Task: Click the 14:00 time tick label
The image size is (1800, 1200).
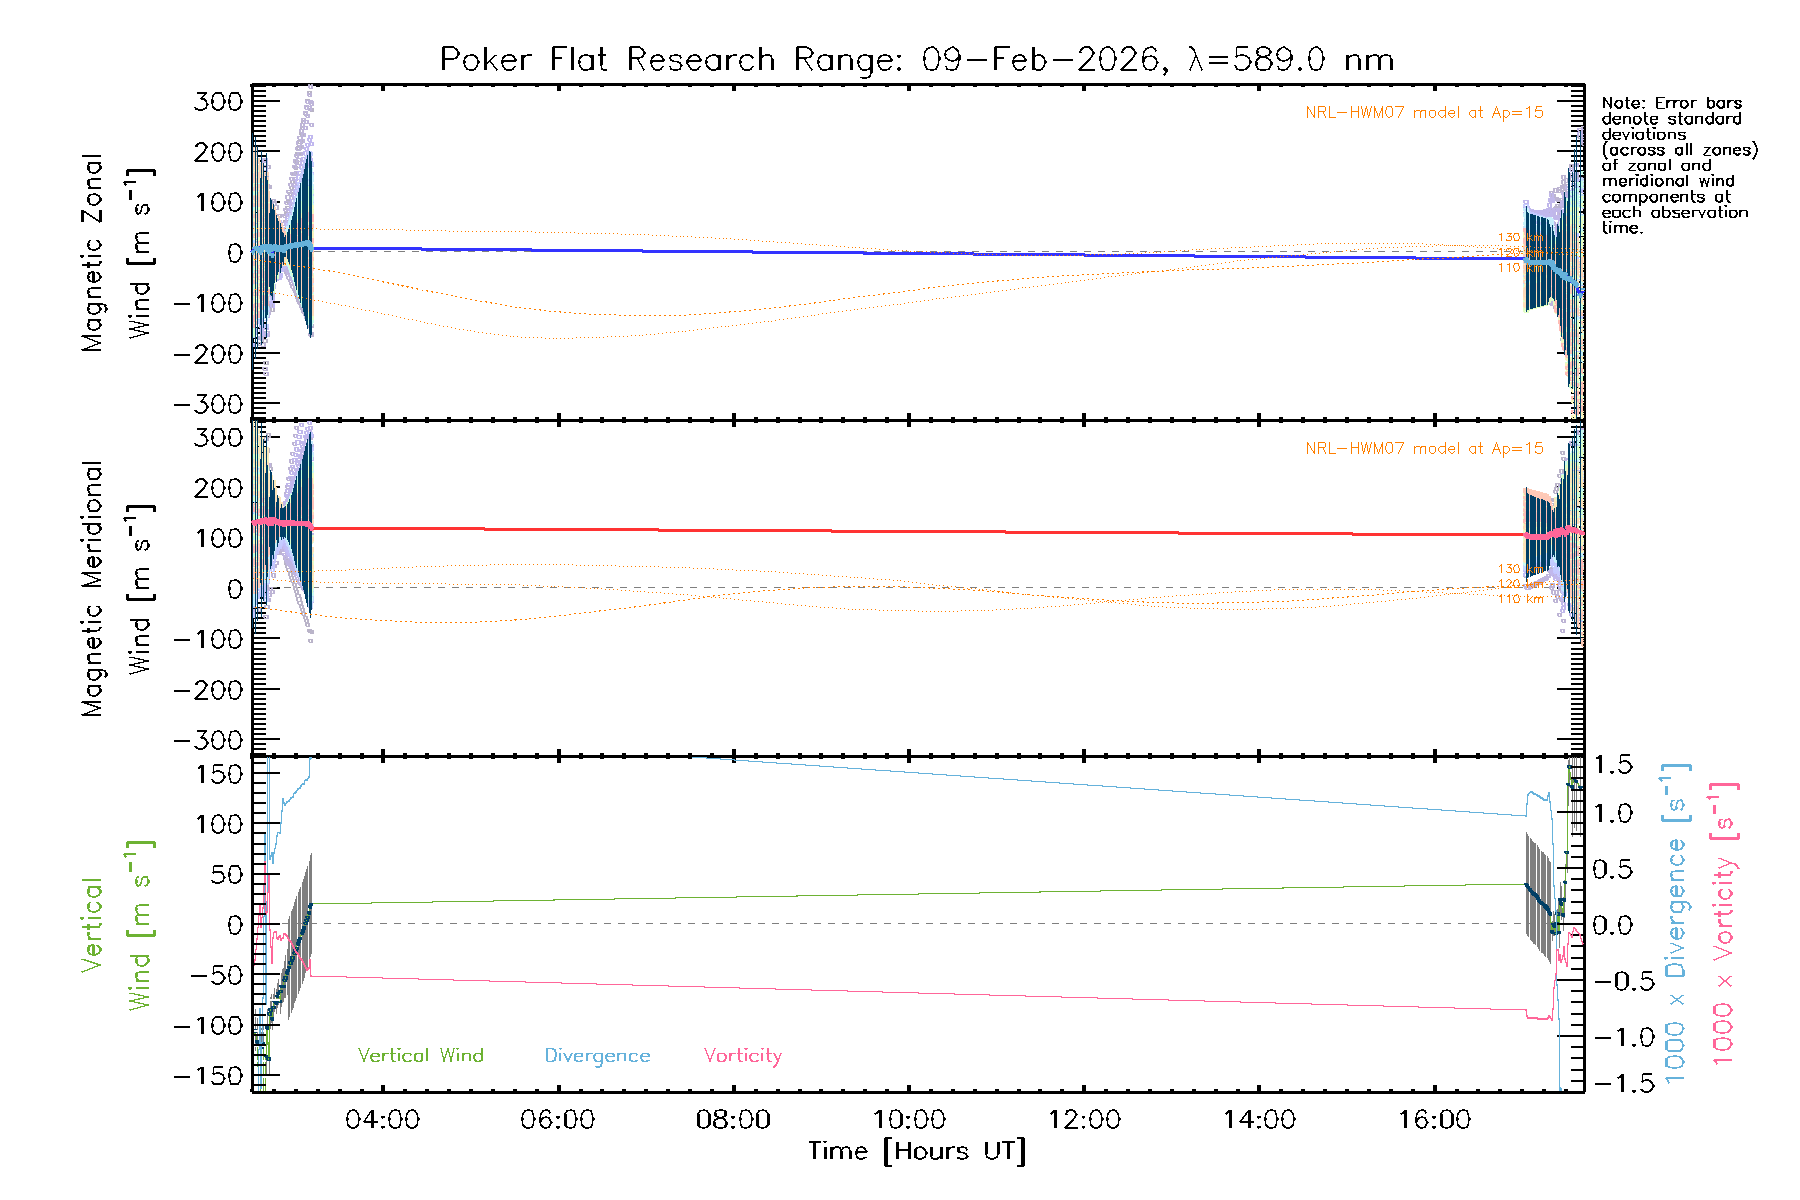Action: coord(1259,1120)
